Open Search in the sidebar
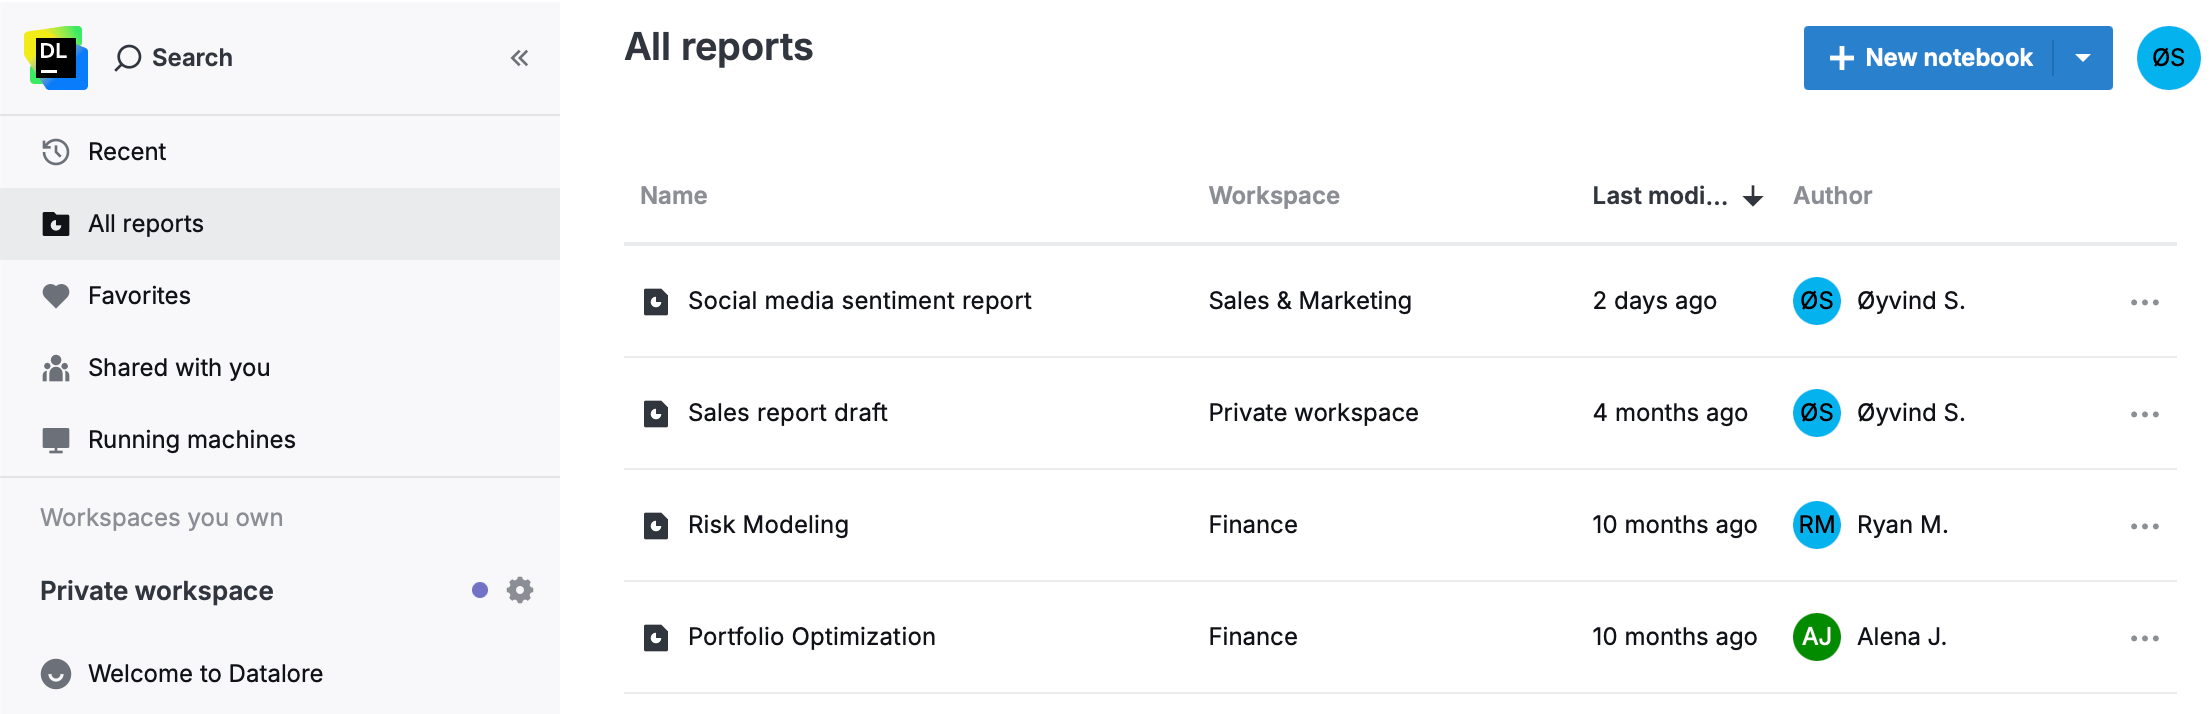Image resolution: width=2211 pixels, height=714 pixels. click(174, 58)
